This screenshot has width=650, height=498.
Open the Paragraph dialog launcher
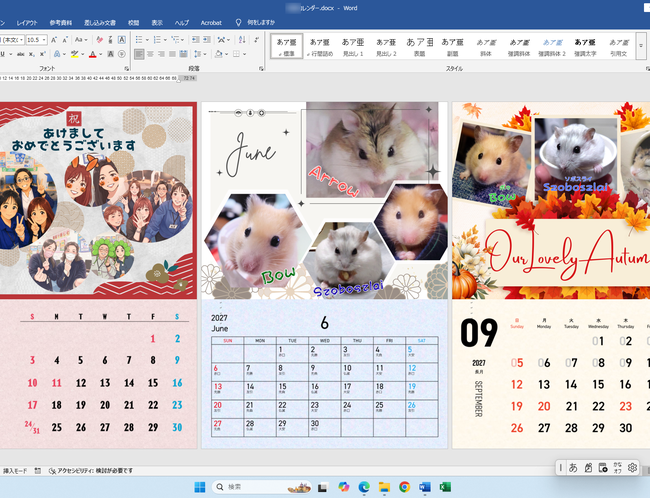tap(261, 68)
